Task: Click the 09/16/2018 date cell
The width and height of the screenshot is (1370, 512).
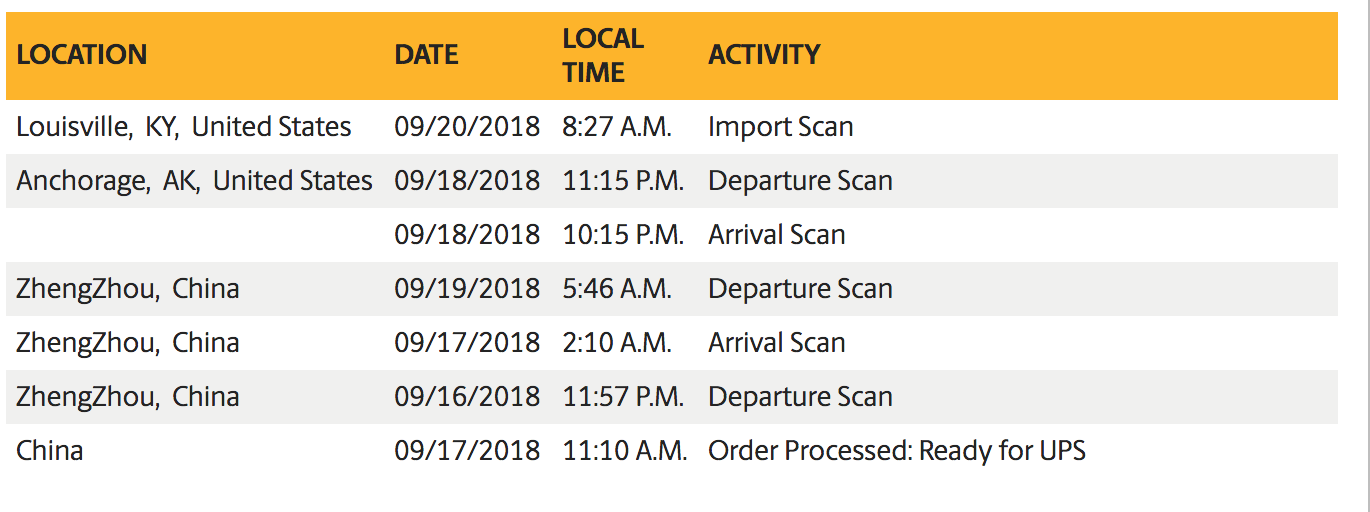Action: point(467,397)
